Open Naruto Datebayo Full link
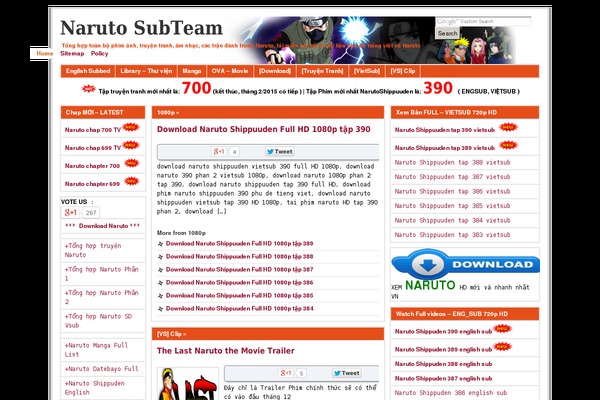The height and width of the screenshot is (400, 600). pyautogui.click(x=101, y=369)
